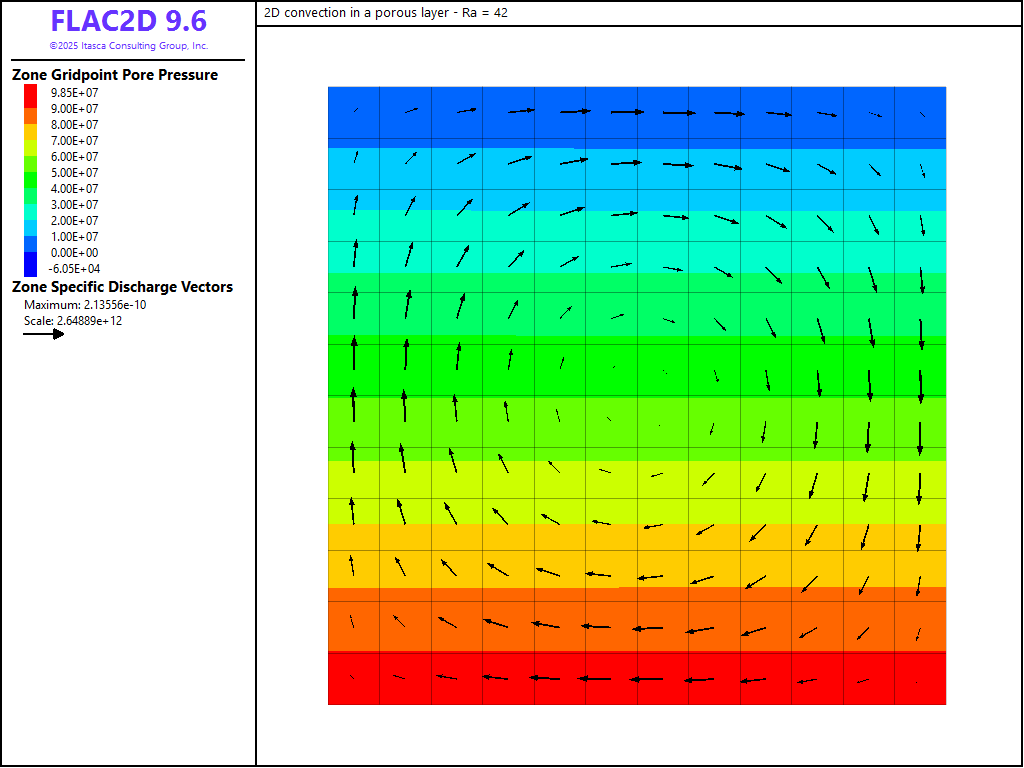Select the Zone Specific Discharge Vectors heading
Image resolution: width=1024 pixels, height=768 pixels.
[122, 287]
